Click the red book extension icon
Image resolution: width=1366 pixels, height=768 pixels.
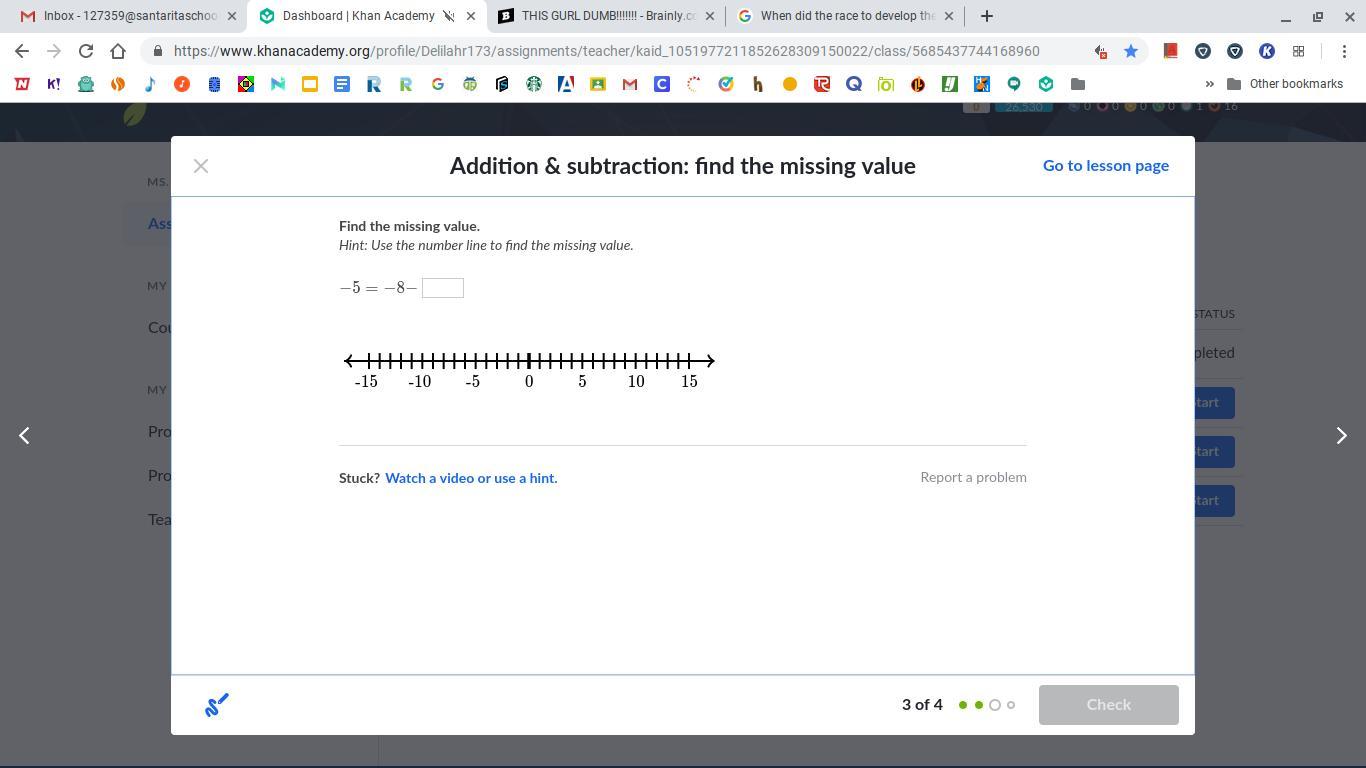[1171, 51]
